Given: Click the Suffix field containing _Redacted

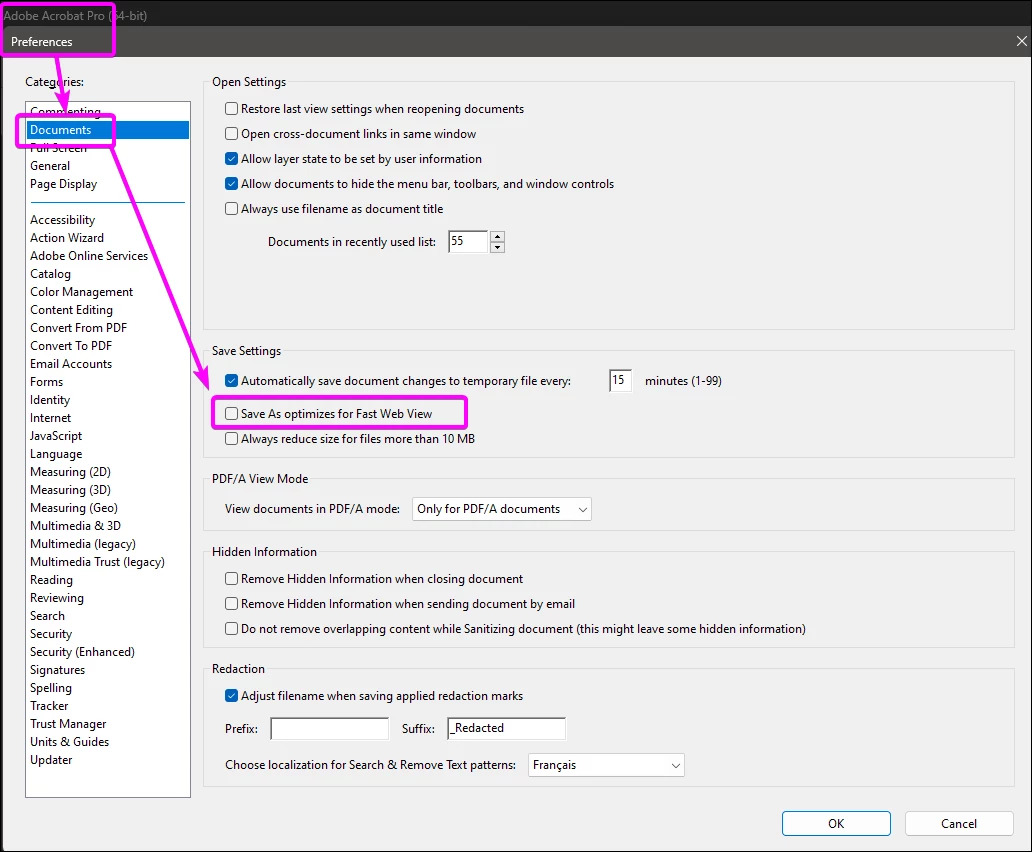Looking at the screenshot, I should click(506, 728).
